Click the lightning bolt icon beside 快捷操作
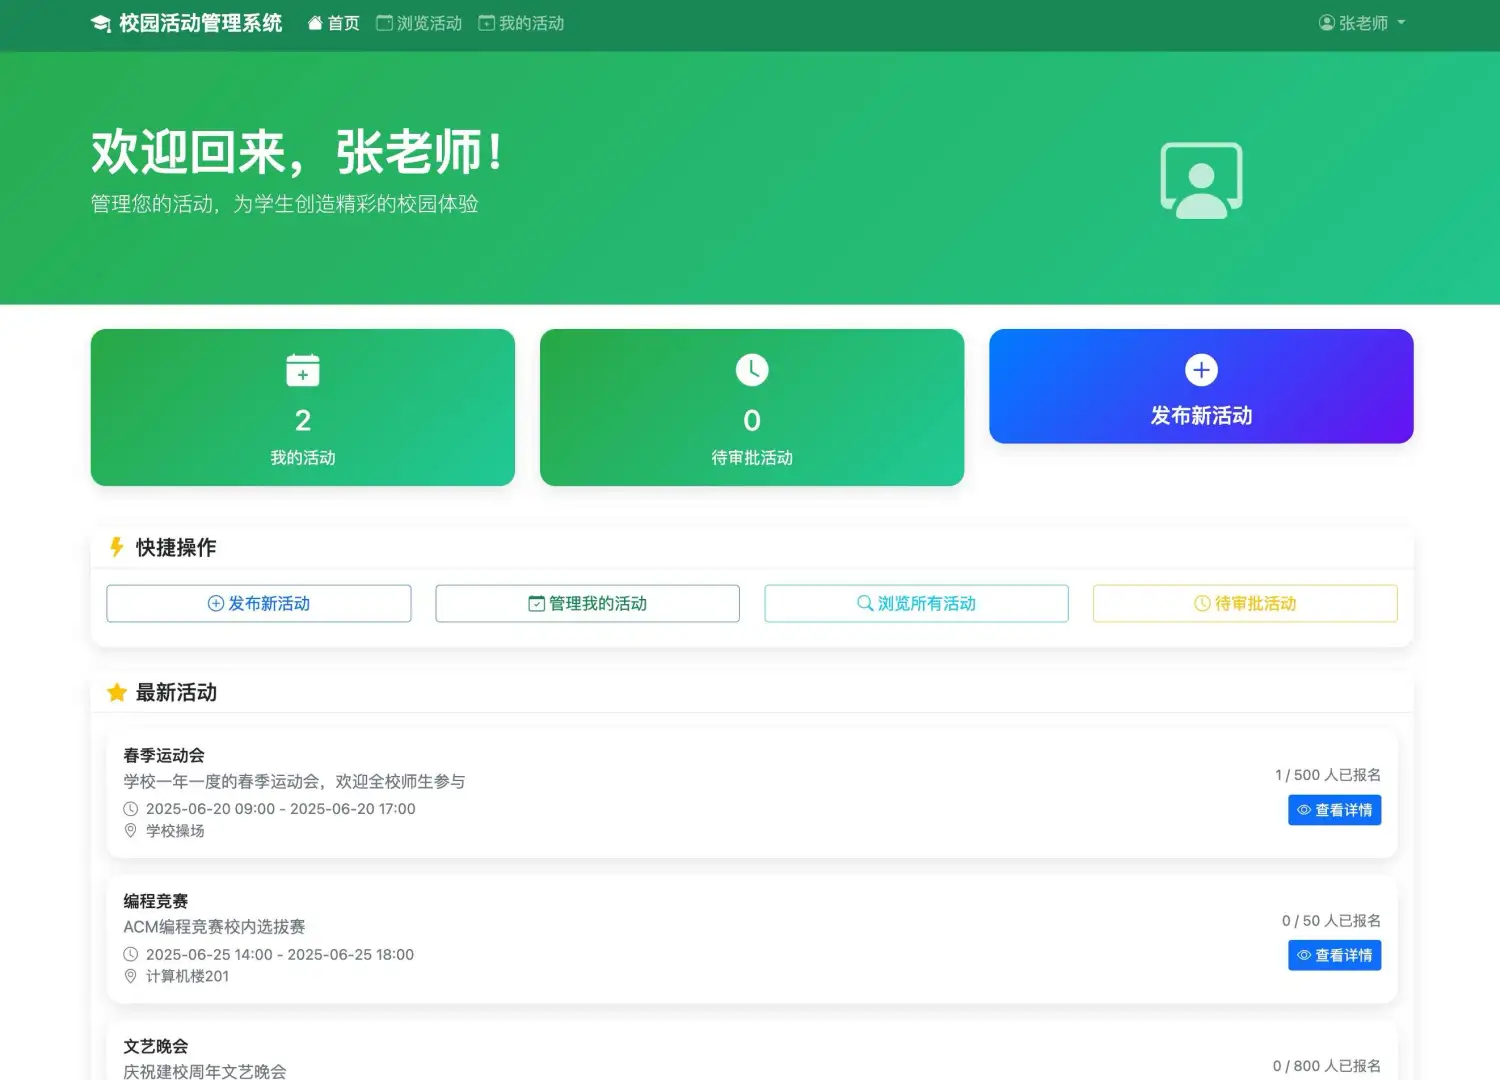The image size is (1500, 1080). 116,547
